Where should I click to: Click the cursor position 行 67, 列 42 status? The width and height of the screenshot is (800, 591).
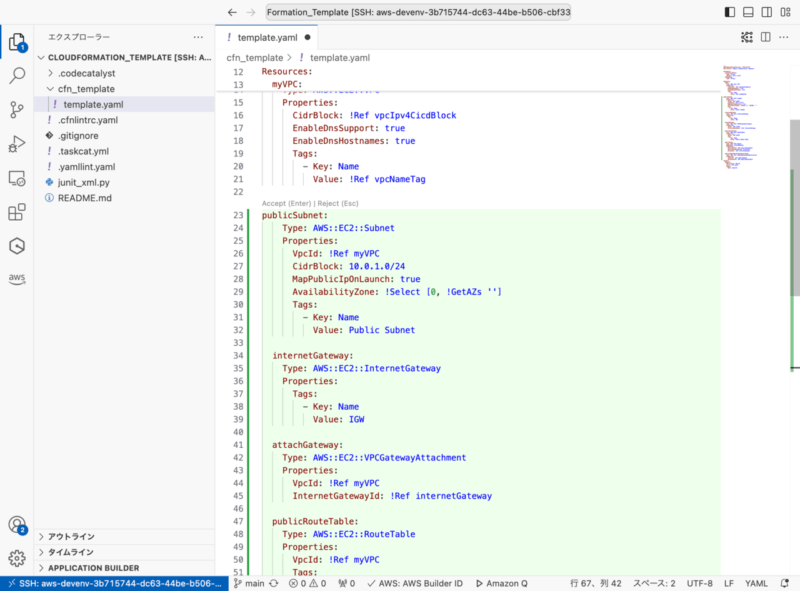pyautogui.click(x=595, y=583)
